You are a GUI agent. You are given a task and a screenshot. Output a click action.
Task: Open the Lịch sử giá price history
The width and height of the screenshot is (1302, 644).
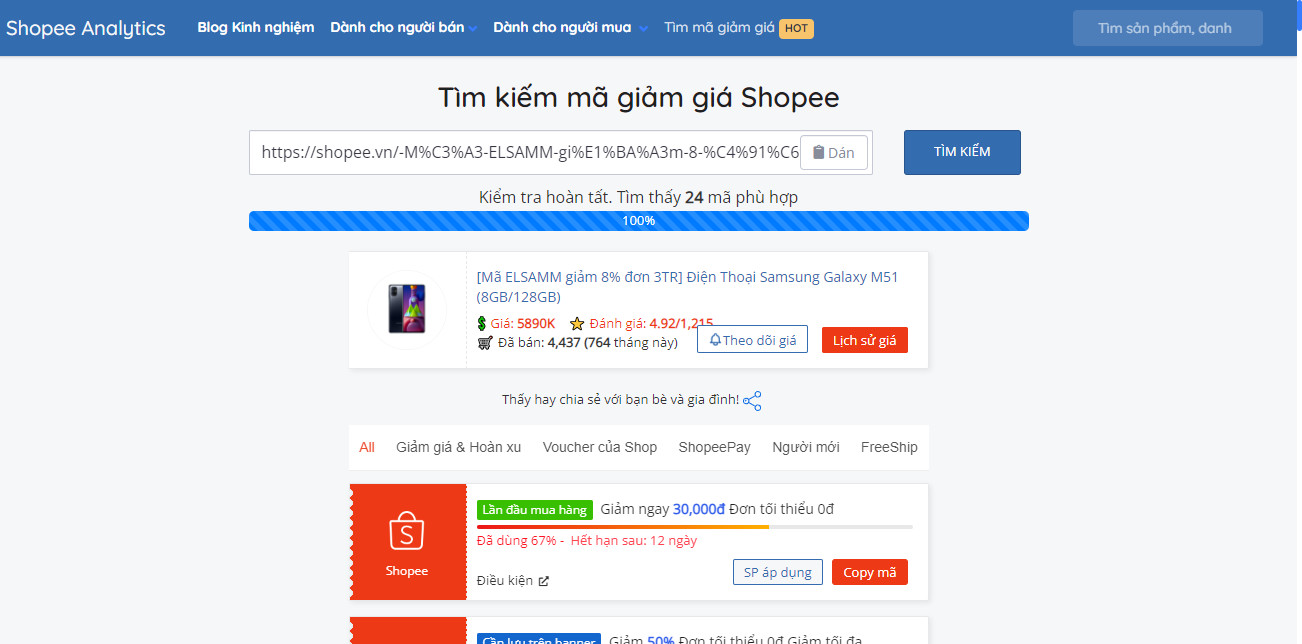pos(865,340)
